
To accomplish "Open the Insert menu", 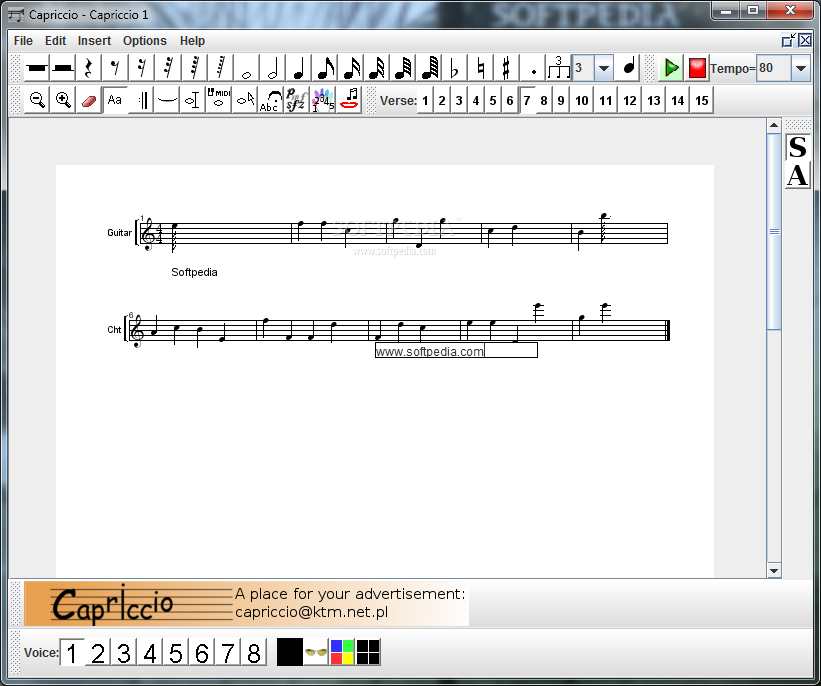I will tap(94, 41).
